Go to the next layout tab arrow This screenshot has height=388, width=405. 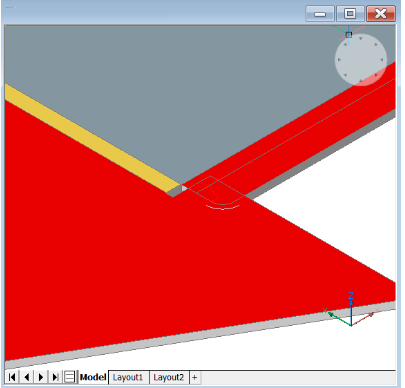(x=41, y=377)
